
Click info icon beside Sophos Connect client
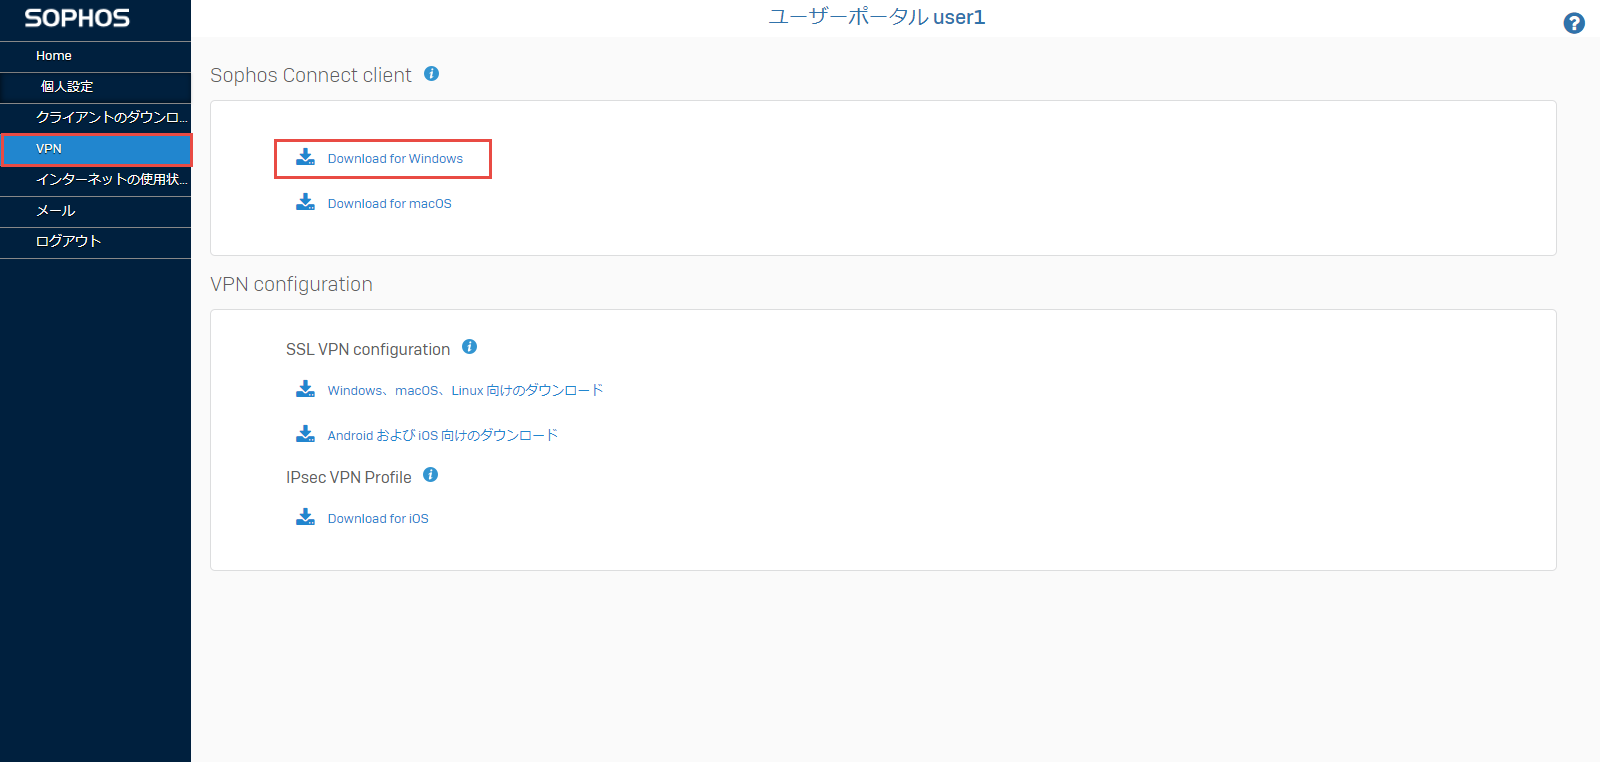click(x=432, y=74)
